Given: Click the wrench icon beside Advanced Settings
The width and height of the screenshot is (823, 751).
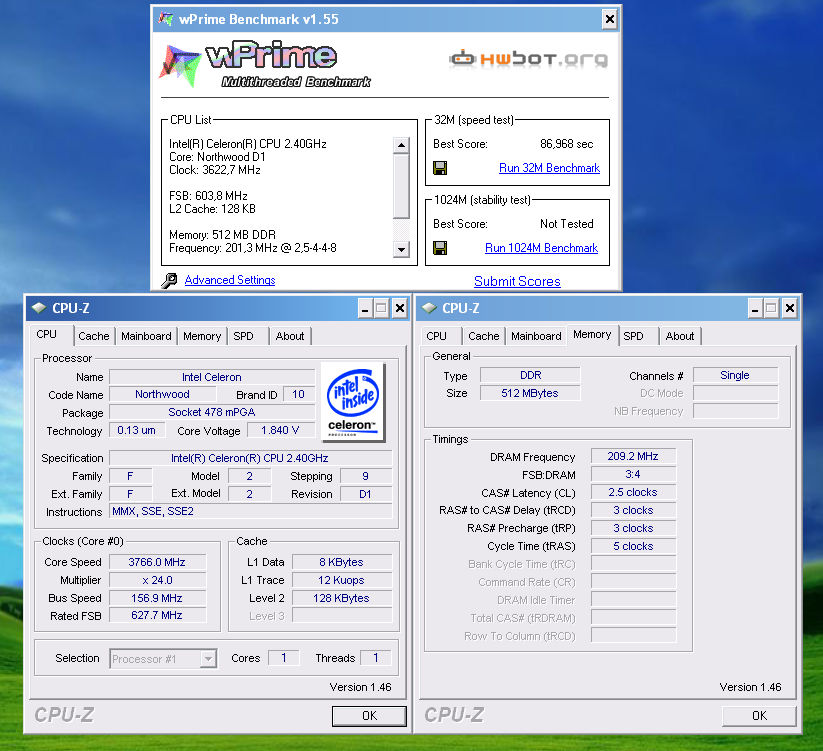Looking at the screenshot, I should pos(169,280).
